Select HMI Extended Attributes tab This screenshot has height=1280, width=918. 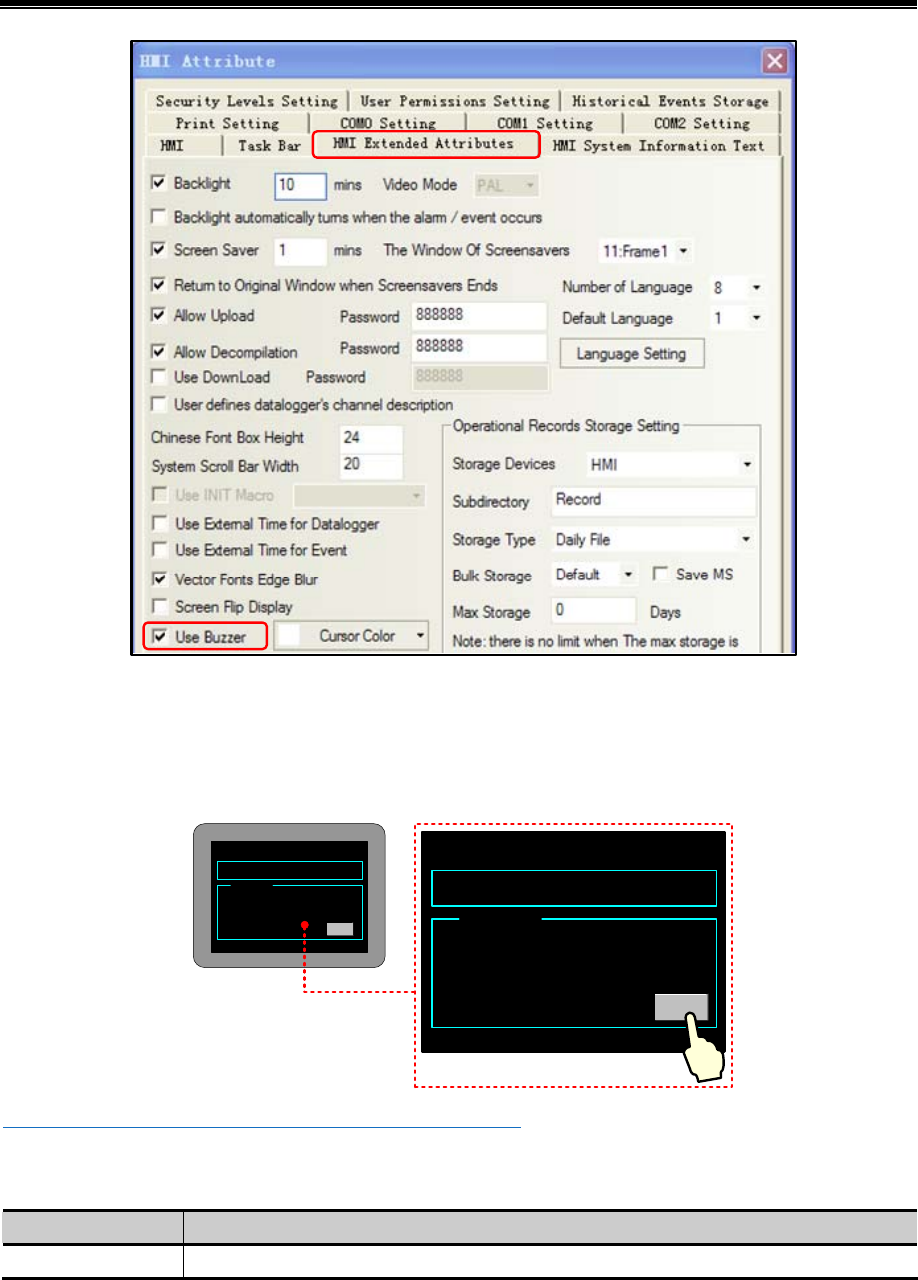click(423, 144)
